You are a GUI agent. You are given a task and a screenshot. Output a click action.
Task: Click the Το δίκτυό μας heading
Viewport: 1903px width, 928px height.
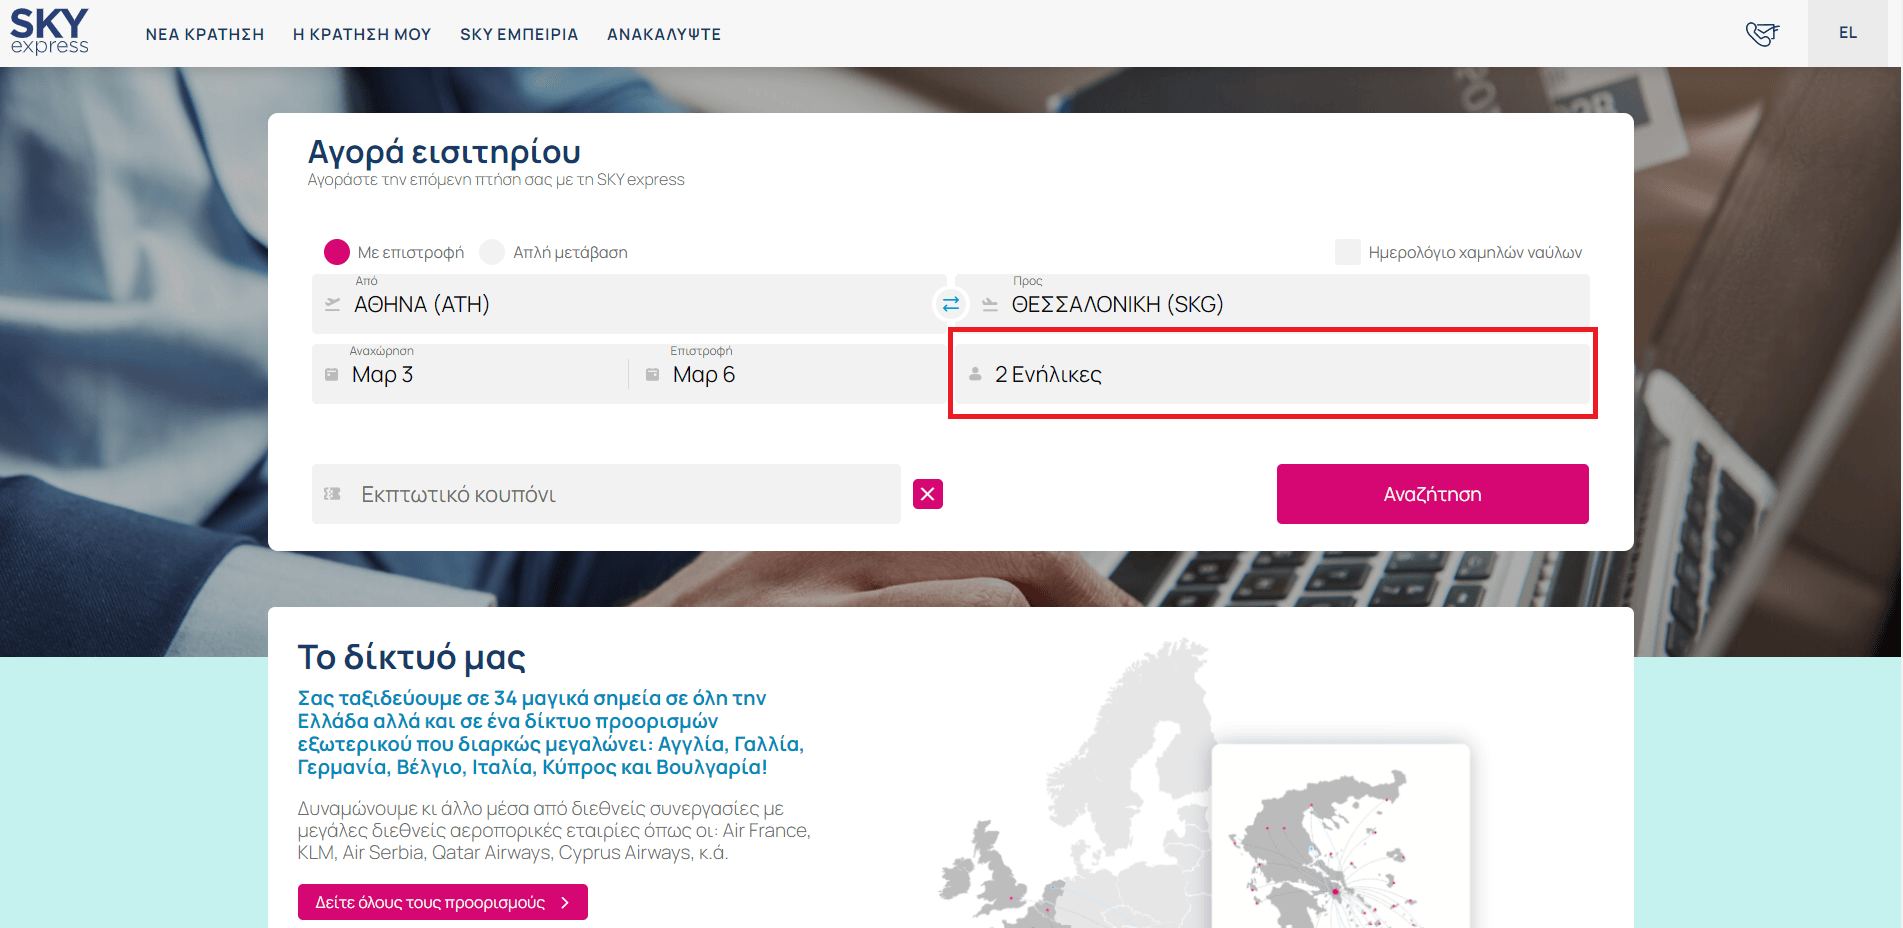(412, 657)
